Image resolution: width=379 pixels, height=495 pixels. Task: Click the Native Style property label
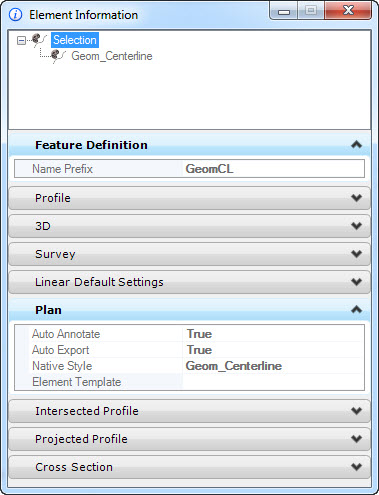coord(62,366)
